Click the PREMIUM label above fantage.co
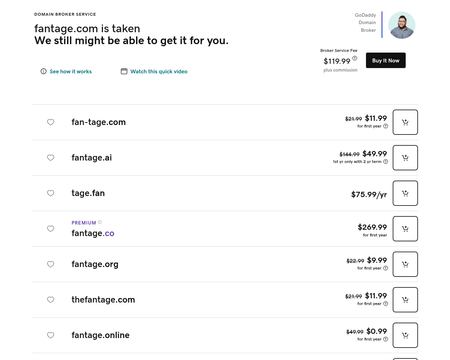Viewport: 450px width, 360px height. click(84, 223)
